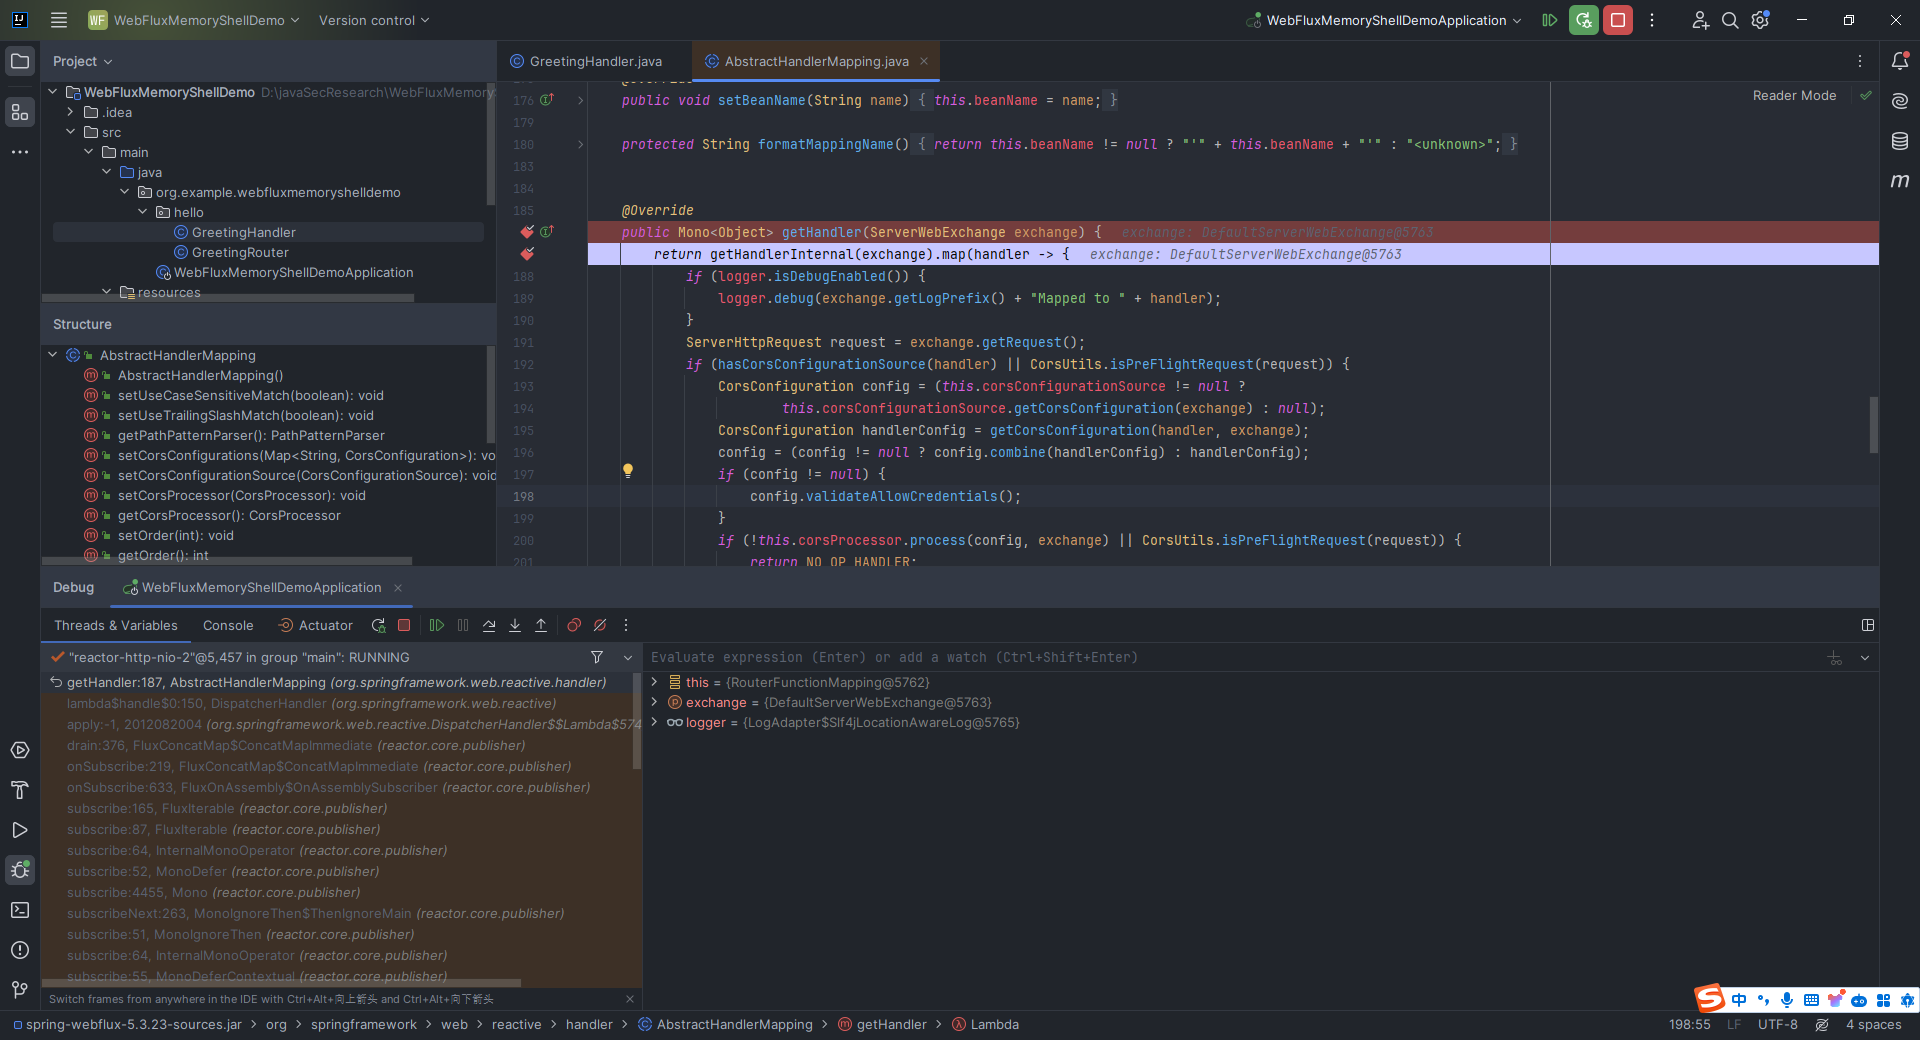The width and height of the screenshot is (1920, 1040).
Task: Open Project view selector dropdown
Action: [83, 61]
